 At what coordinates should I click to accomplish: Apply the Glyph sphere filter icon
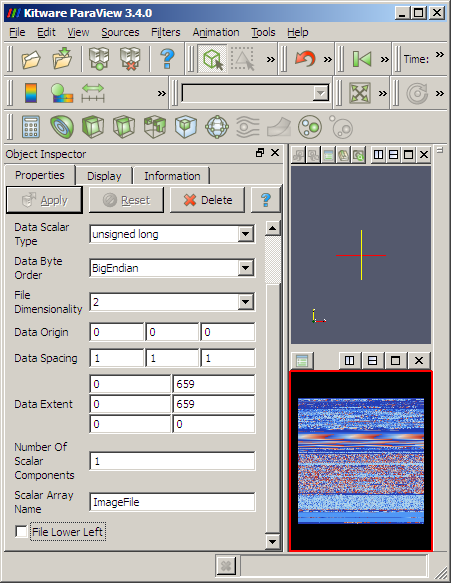point(217,127)
